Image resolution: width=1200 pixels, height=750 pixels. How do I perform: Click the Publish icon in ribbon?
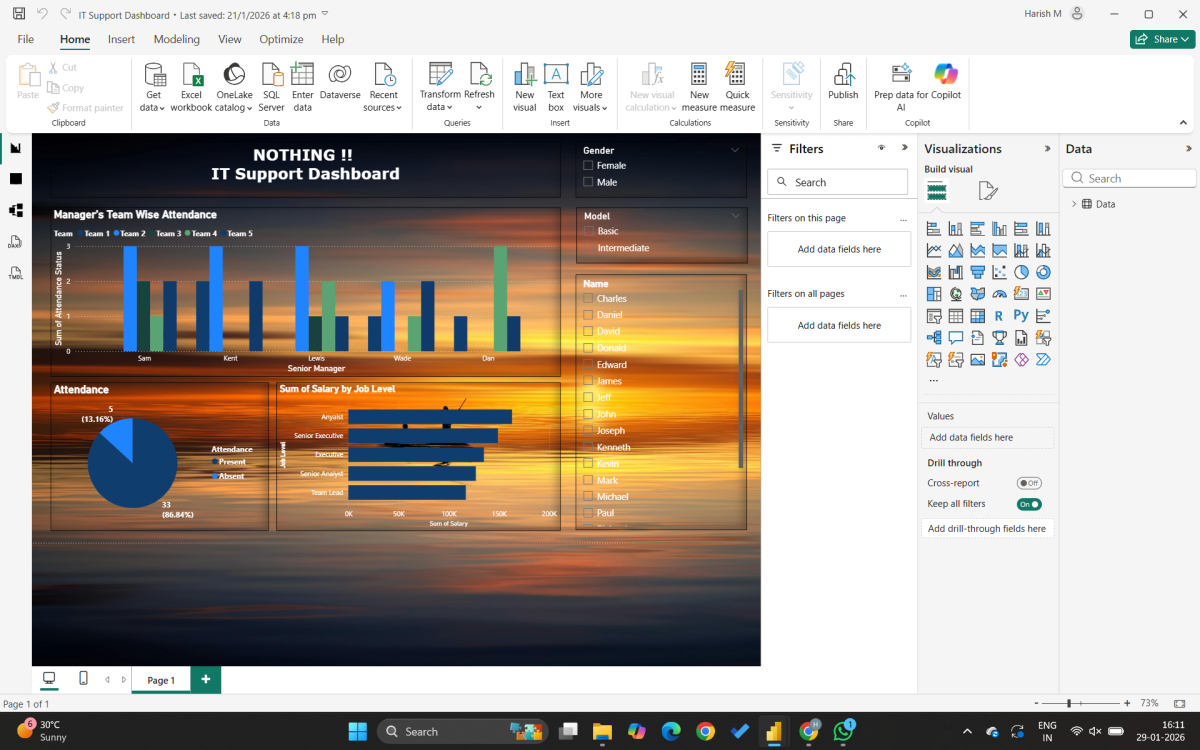[843, 76]
